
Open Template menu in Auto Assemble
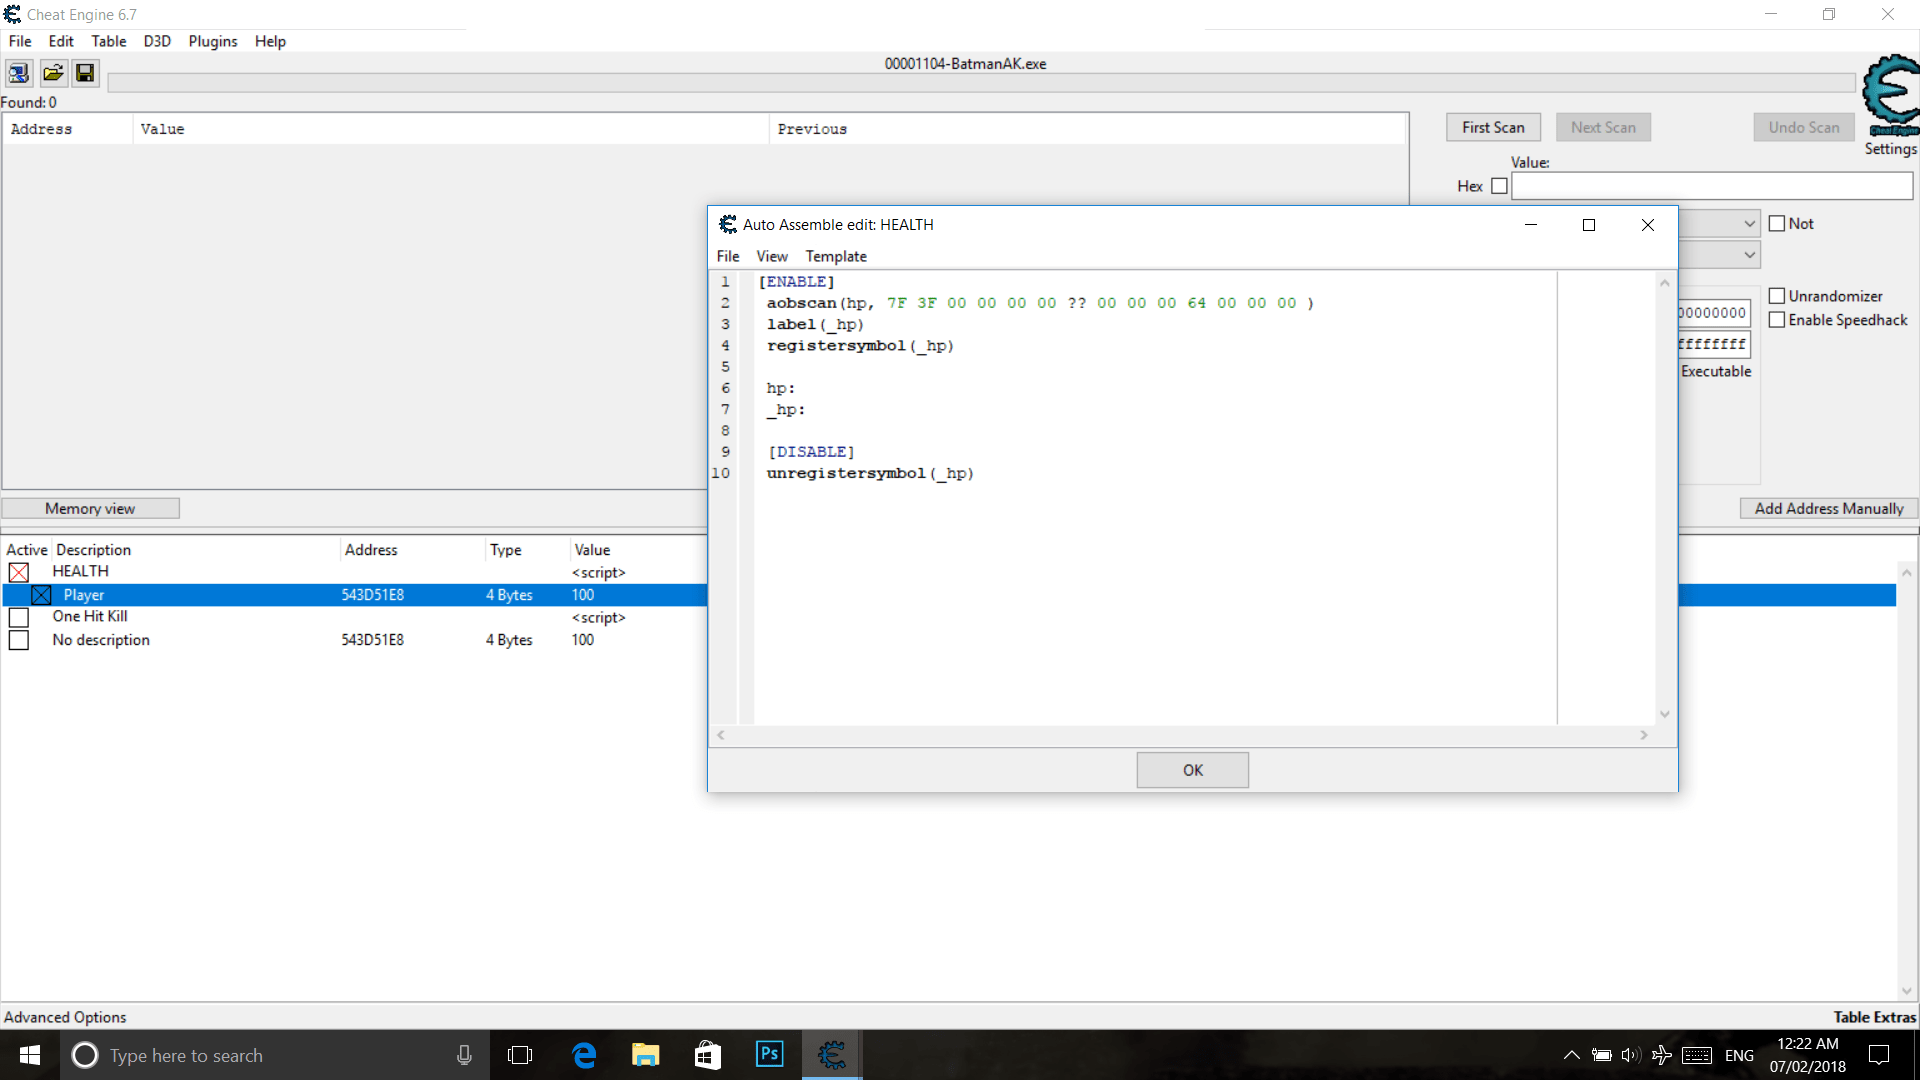pyautogui.click(x=836, y=256)
